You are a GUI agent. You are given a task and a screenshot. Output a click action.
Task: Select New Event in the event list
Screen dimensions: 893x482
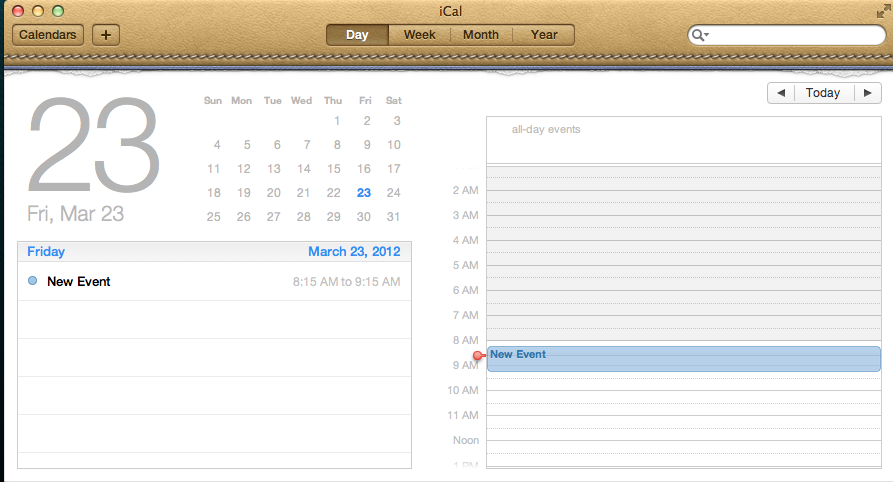[214, 281]
